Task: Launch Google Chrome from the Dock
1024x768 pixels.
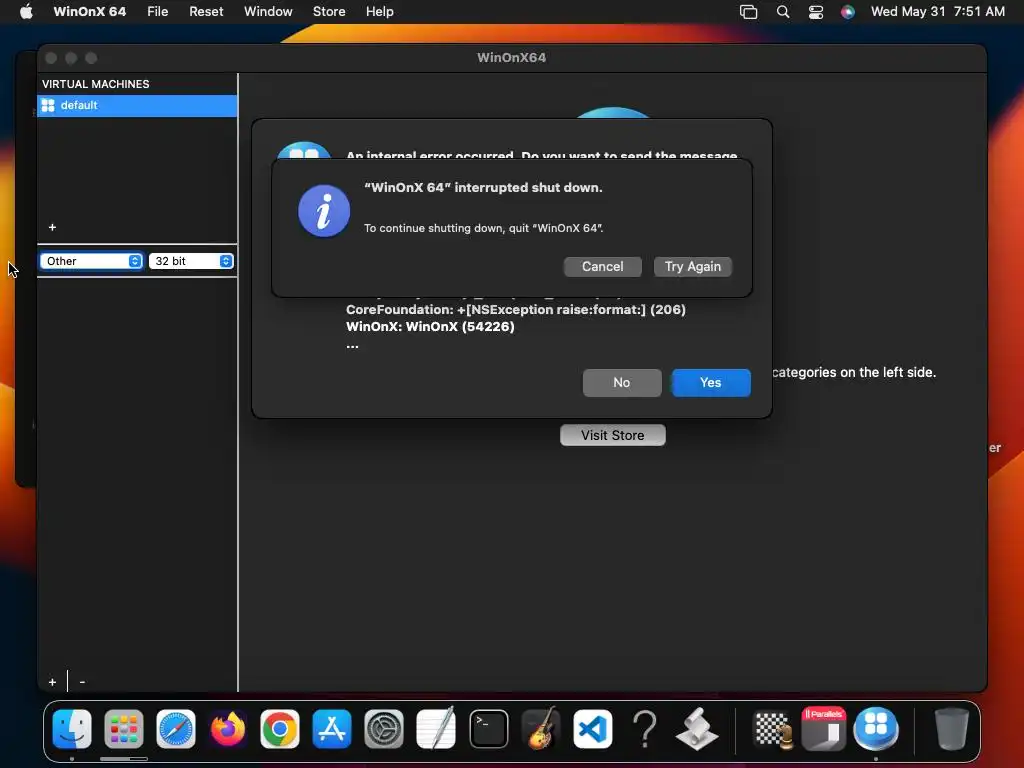Action: (x=280, y=729)
